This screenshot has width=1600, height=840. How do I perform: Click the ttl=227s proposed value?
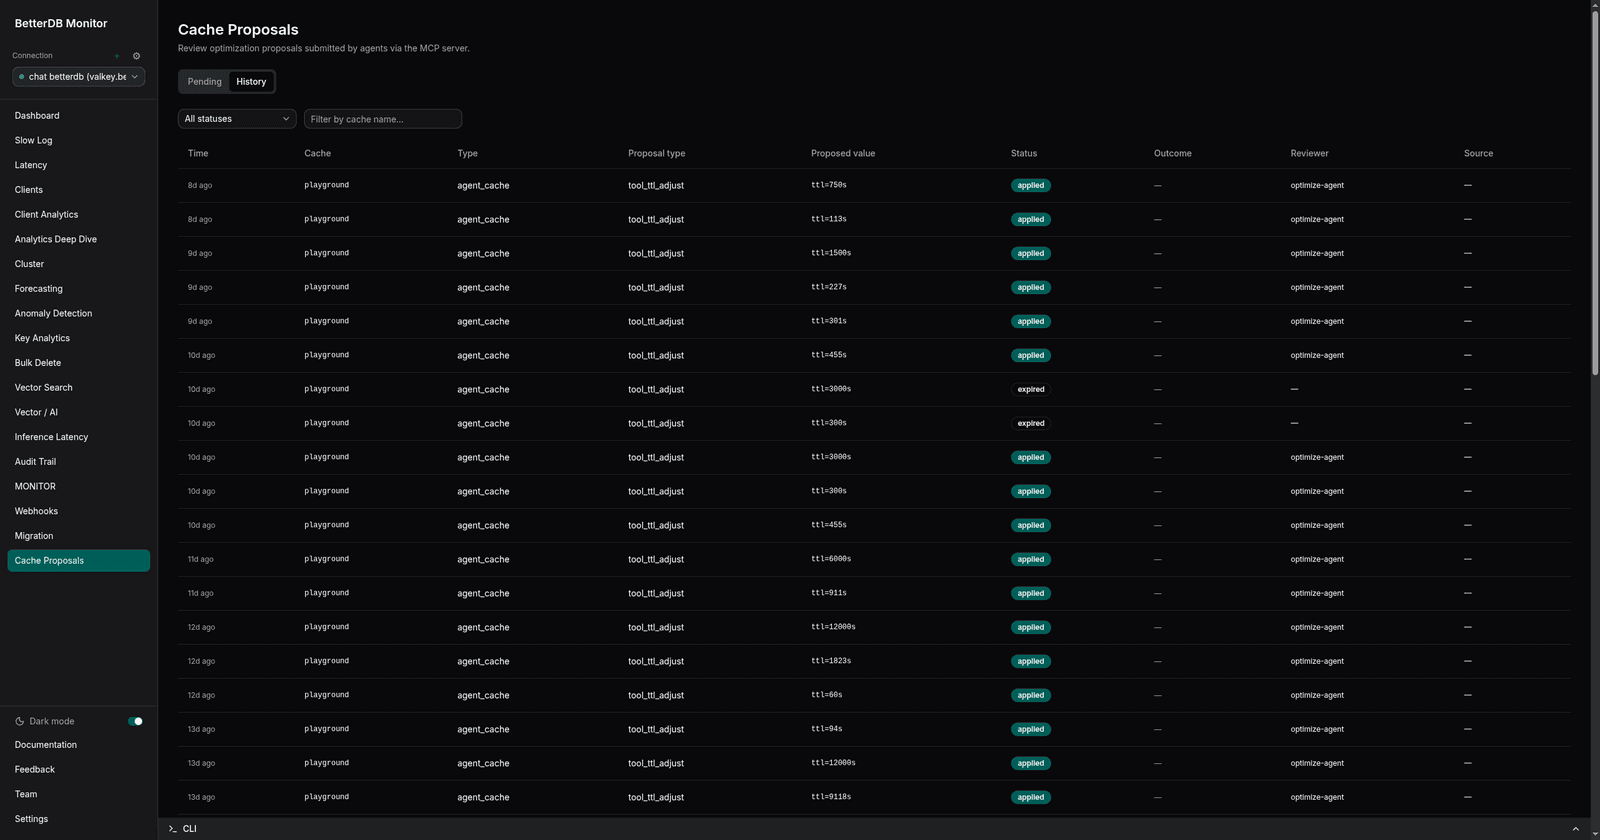tap(829, 287)
